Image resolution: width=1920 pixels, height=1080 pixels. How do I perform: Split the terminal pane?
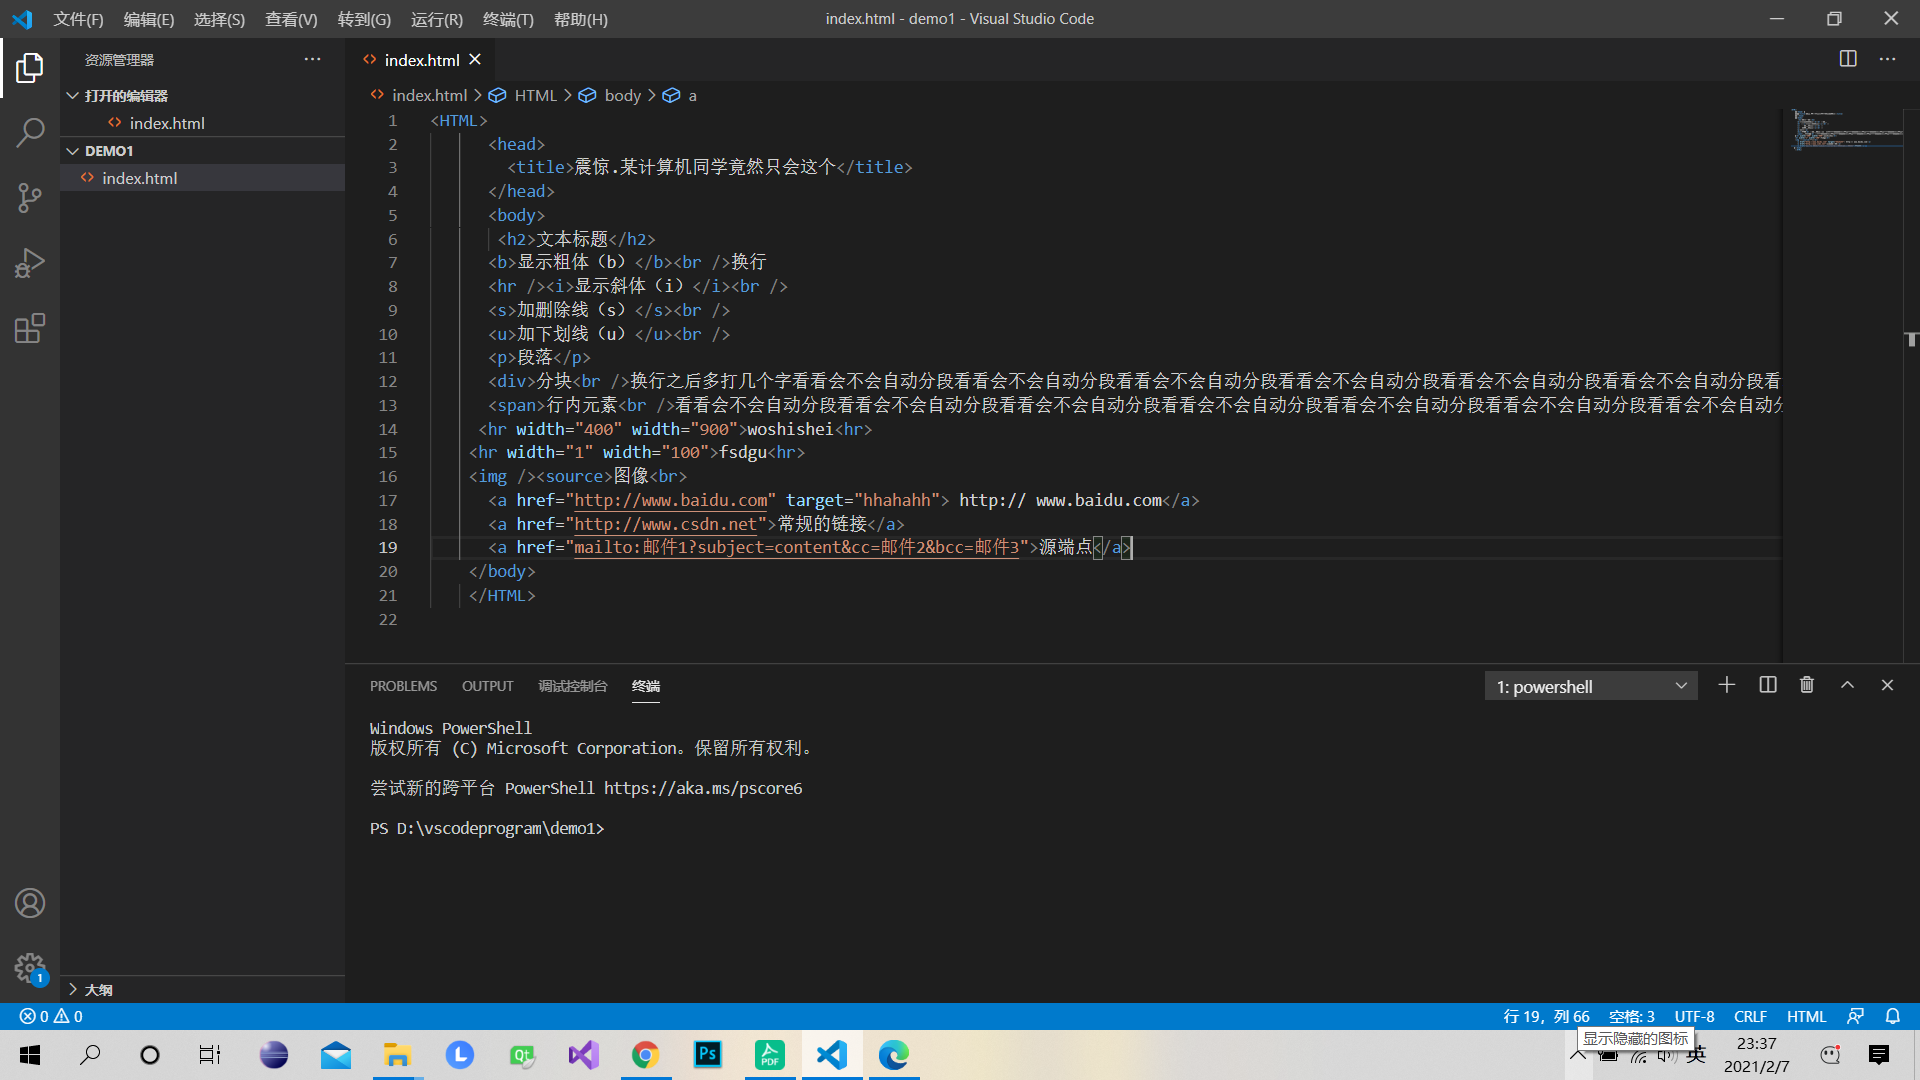(1768, 685)
